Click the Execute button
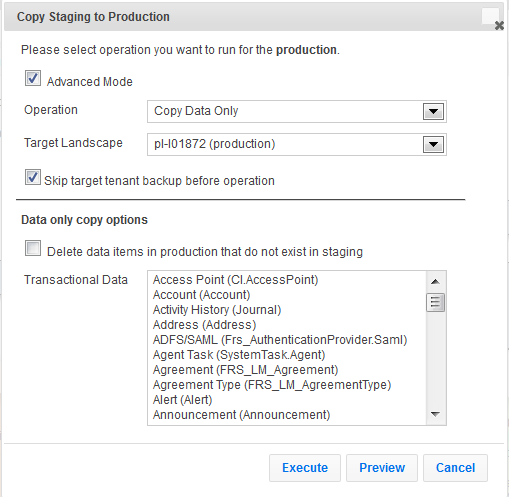Viewport: 509px width, 497px height. click(305, 468)
